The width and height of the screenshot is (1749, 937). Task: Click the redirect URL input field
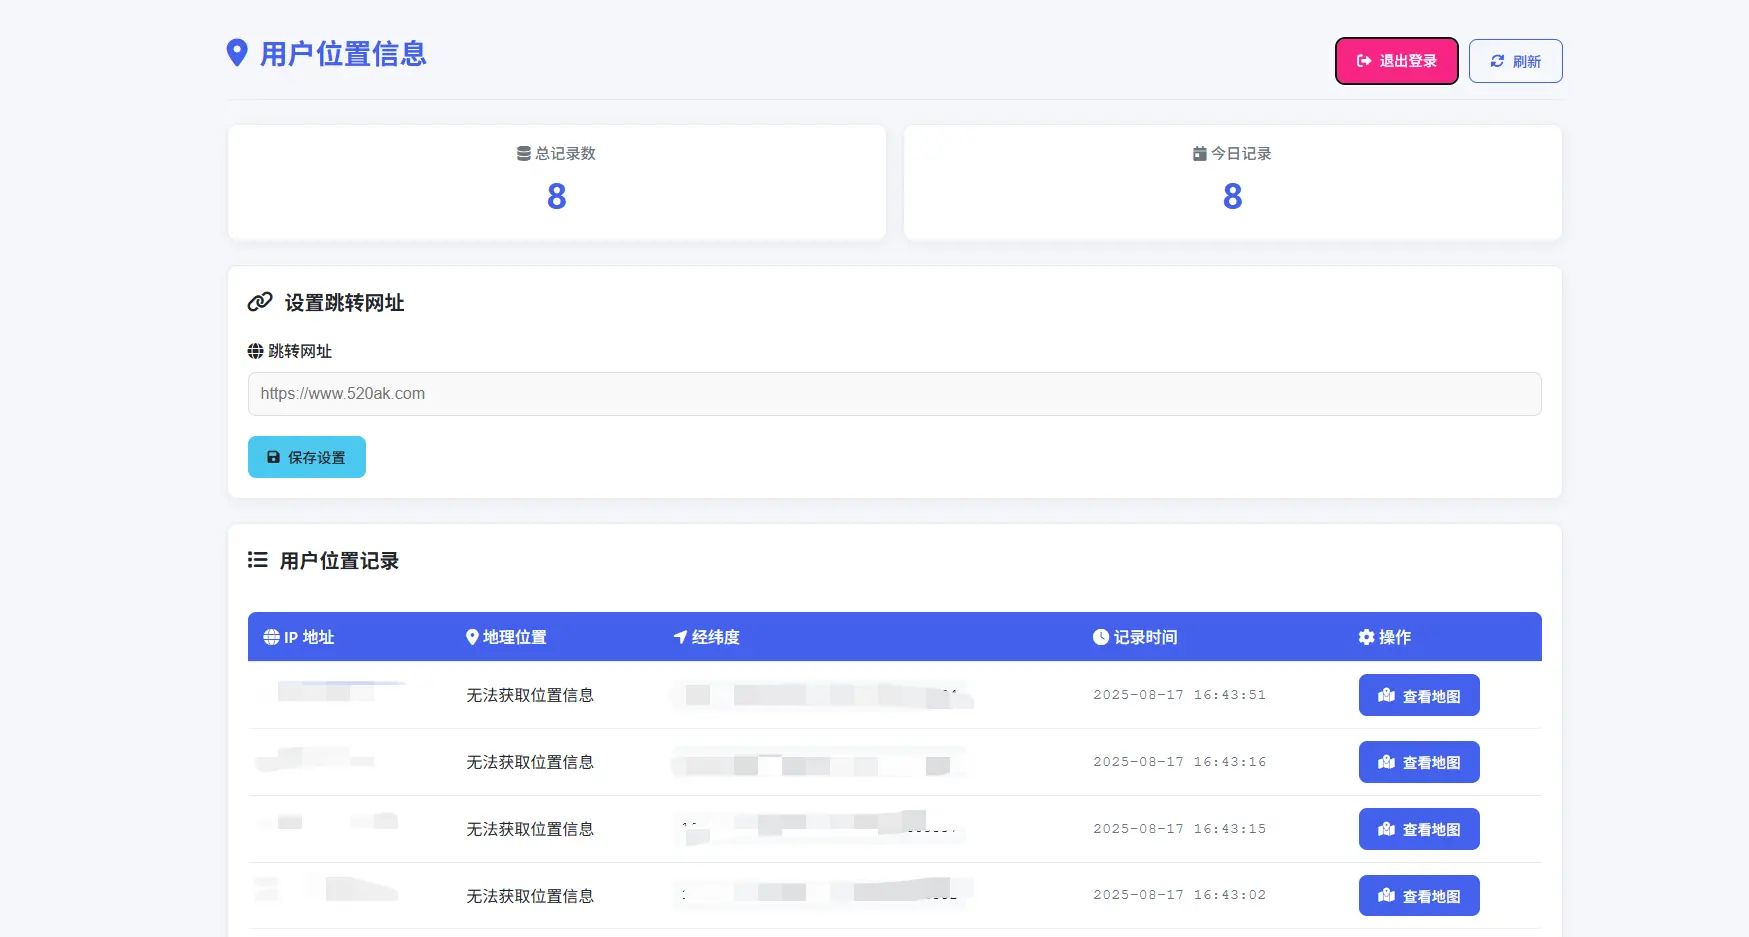pos(894,393)
